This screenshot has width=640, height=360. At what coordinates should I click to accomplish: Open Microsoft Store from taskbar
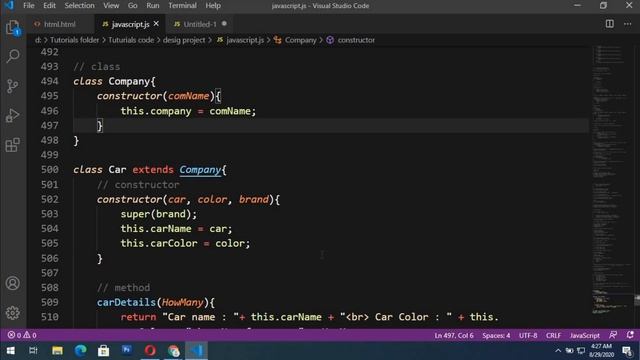(x=104, y=351)
